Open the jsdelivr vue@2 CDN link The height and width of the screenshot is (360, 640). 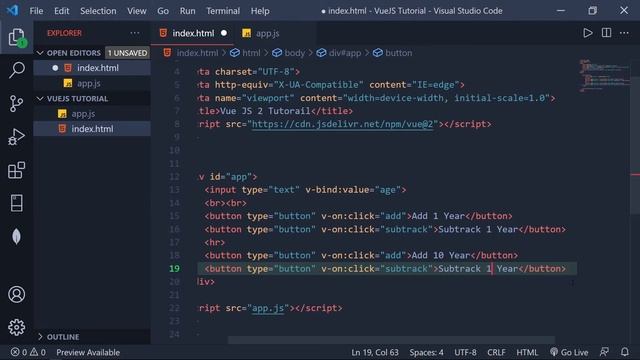click(342, 124)
